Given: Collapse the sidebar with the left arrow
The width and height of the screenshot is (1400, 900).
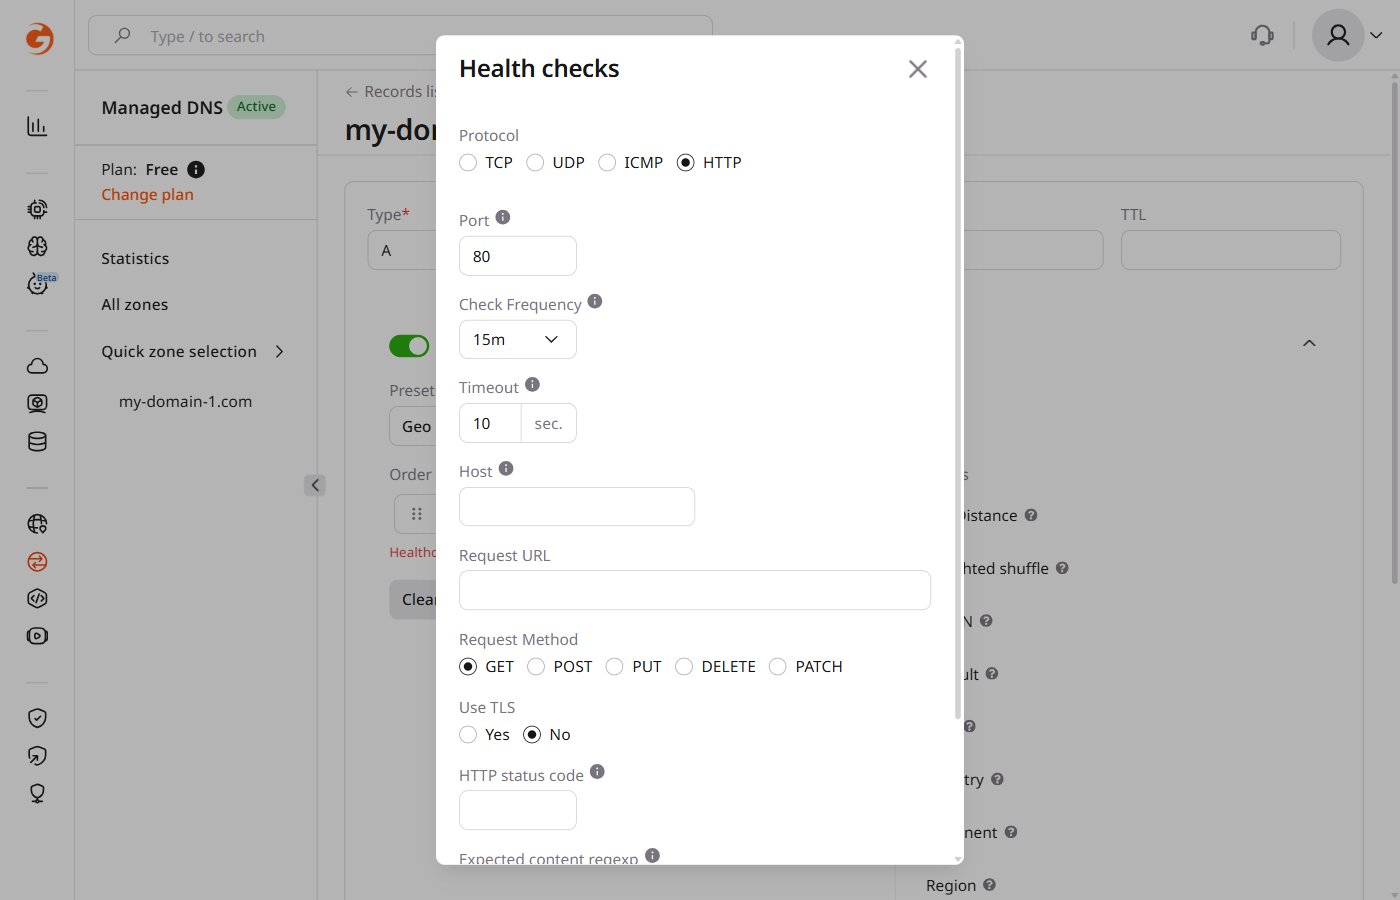Looking at the screenshot, I should (315, 485).
